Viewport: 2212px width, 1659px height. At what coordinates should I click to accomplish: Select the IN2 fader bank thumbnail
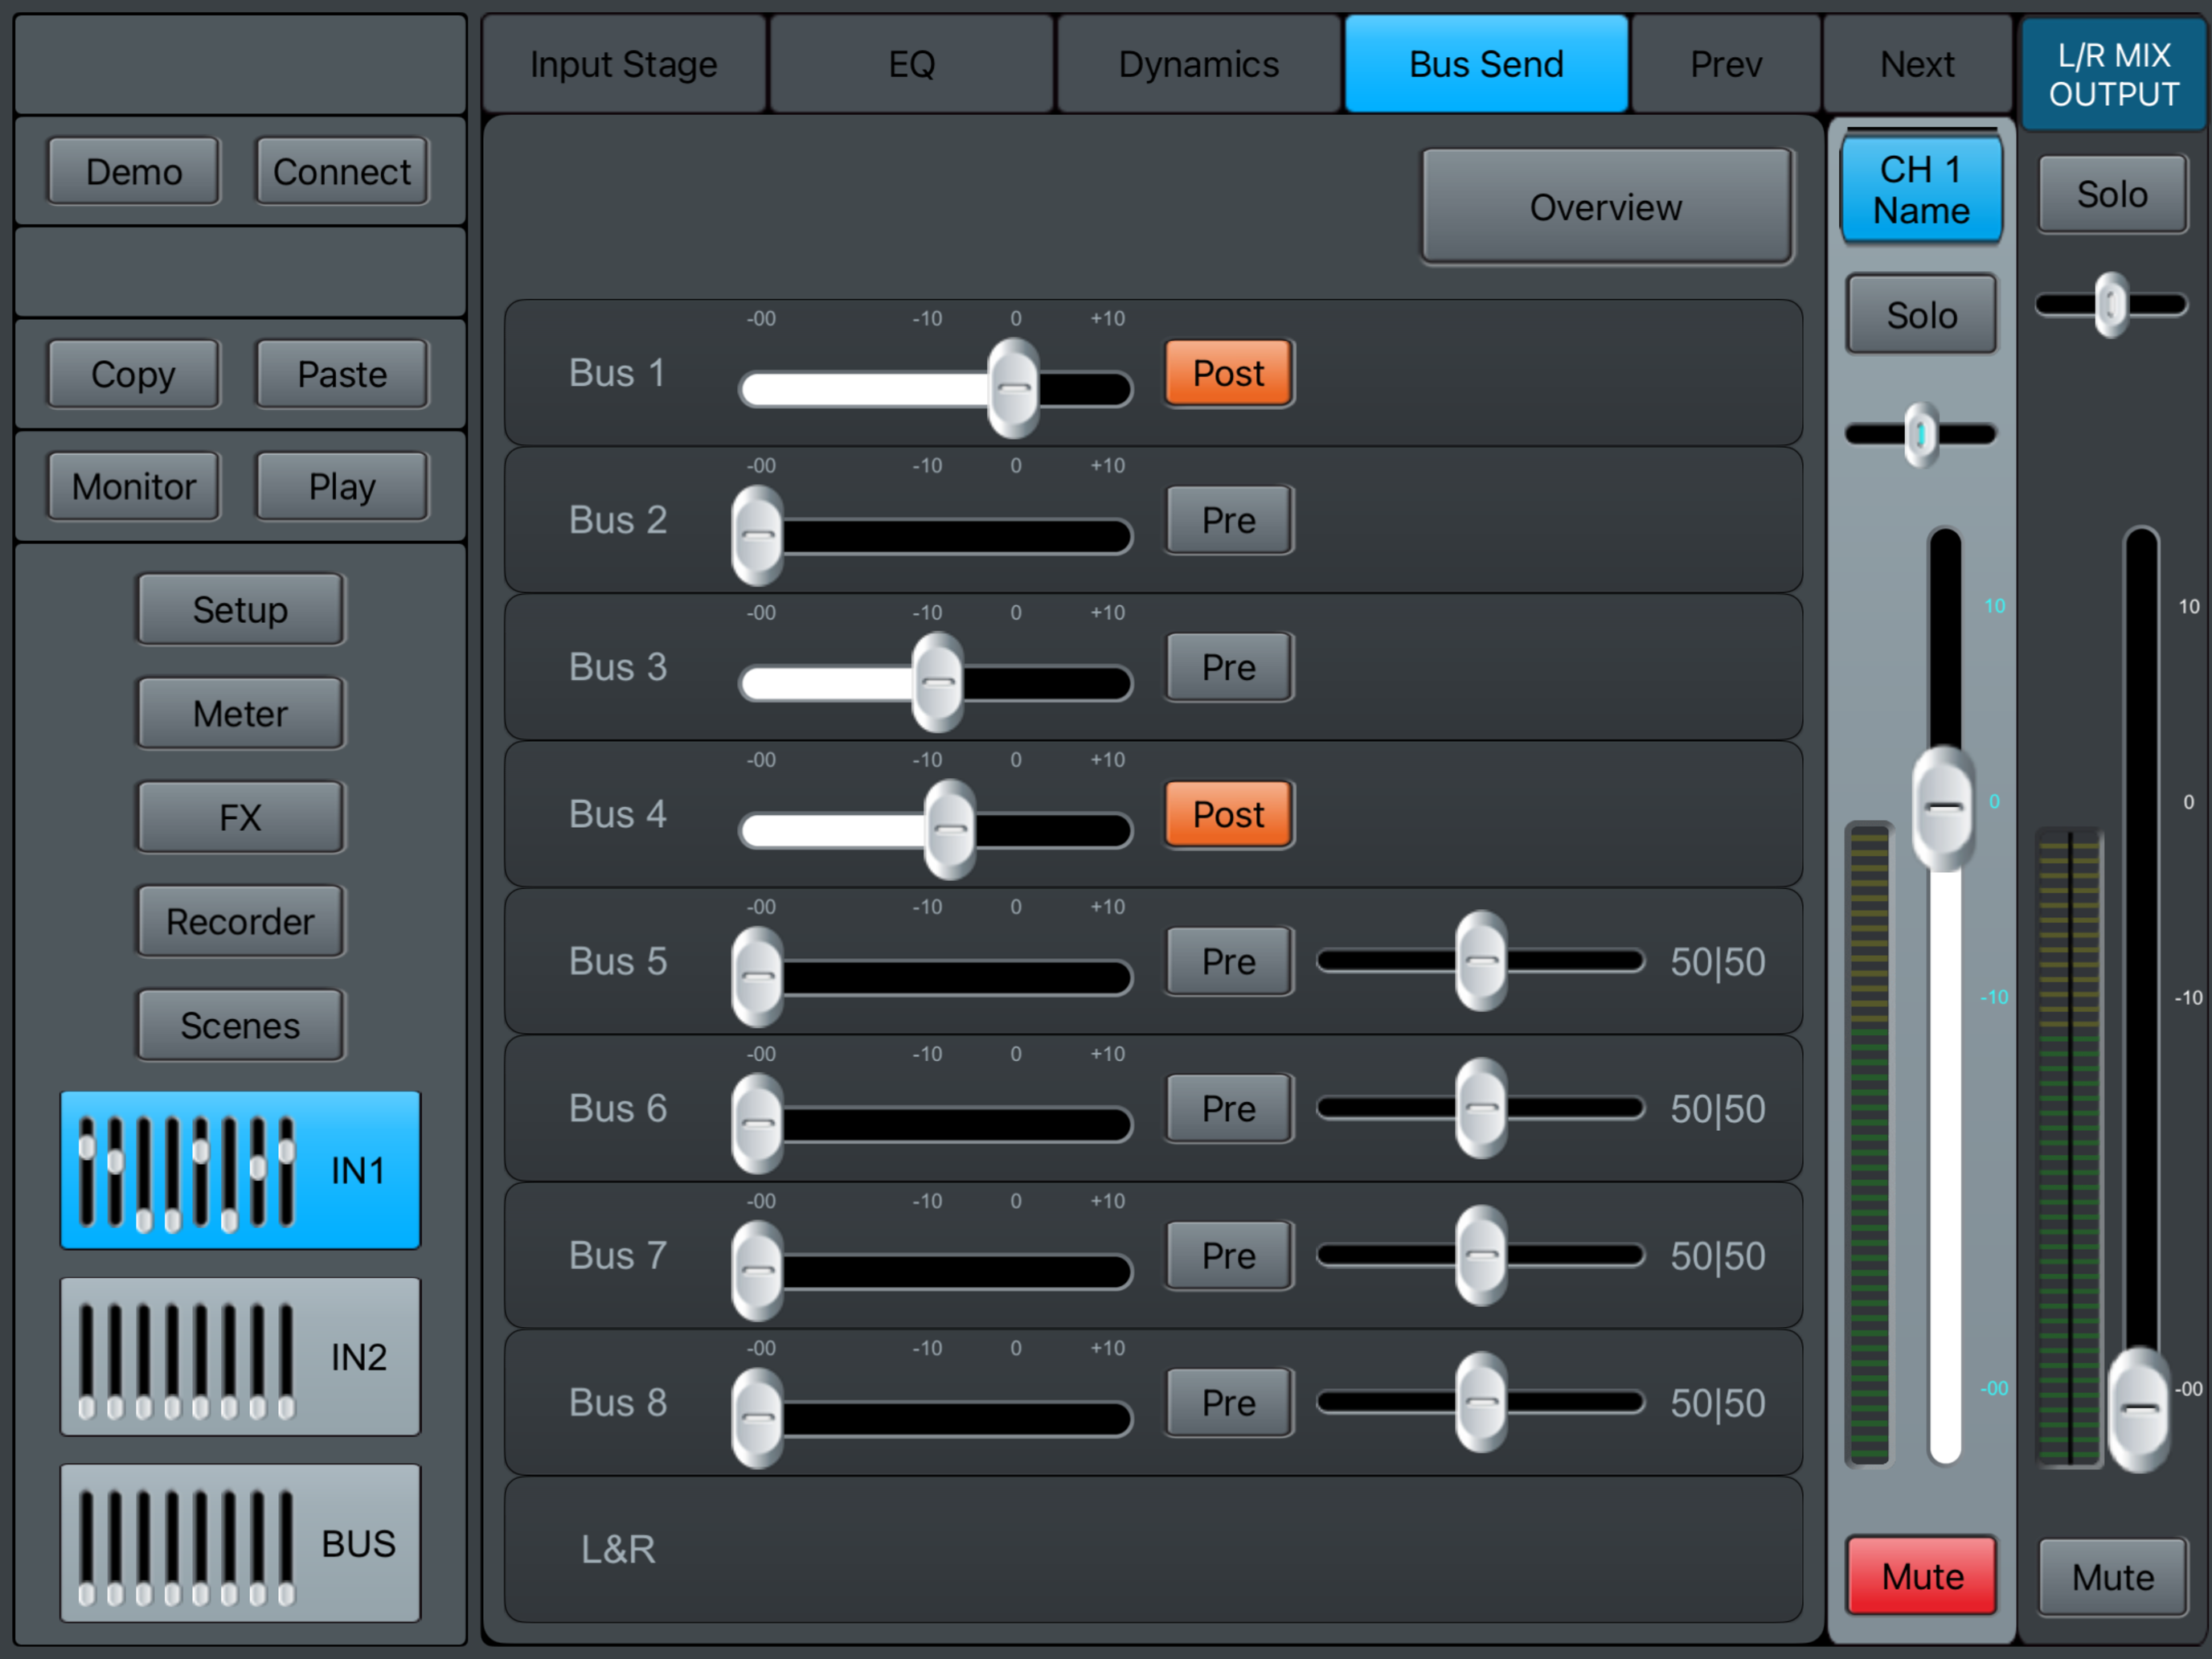(x=240, y=1357)
